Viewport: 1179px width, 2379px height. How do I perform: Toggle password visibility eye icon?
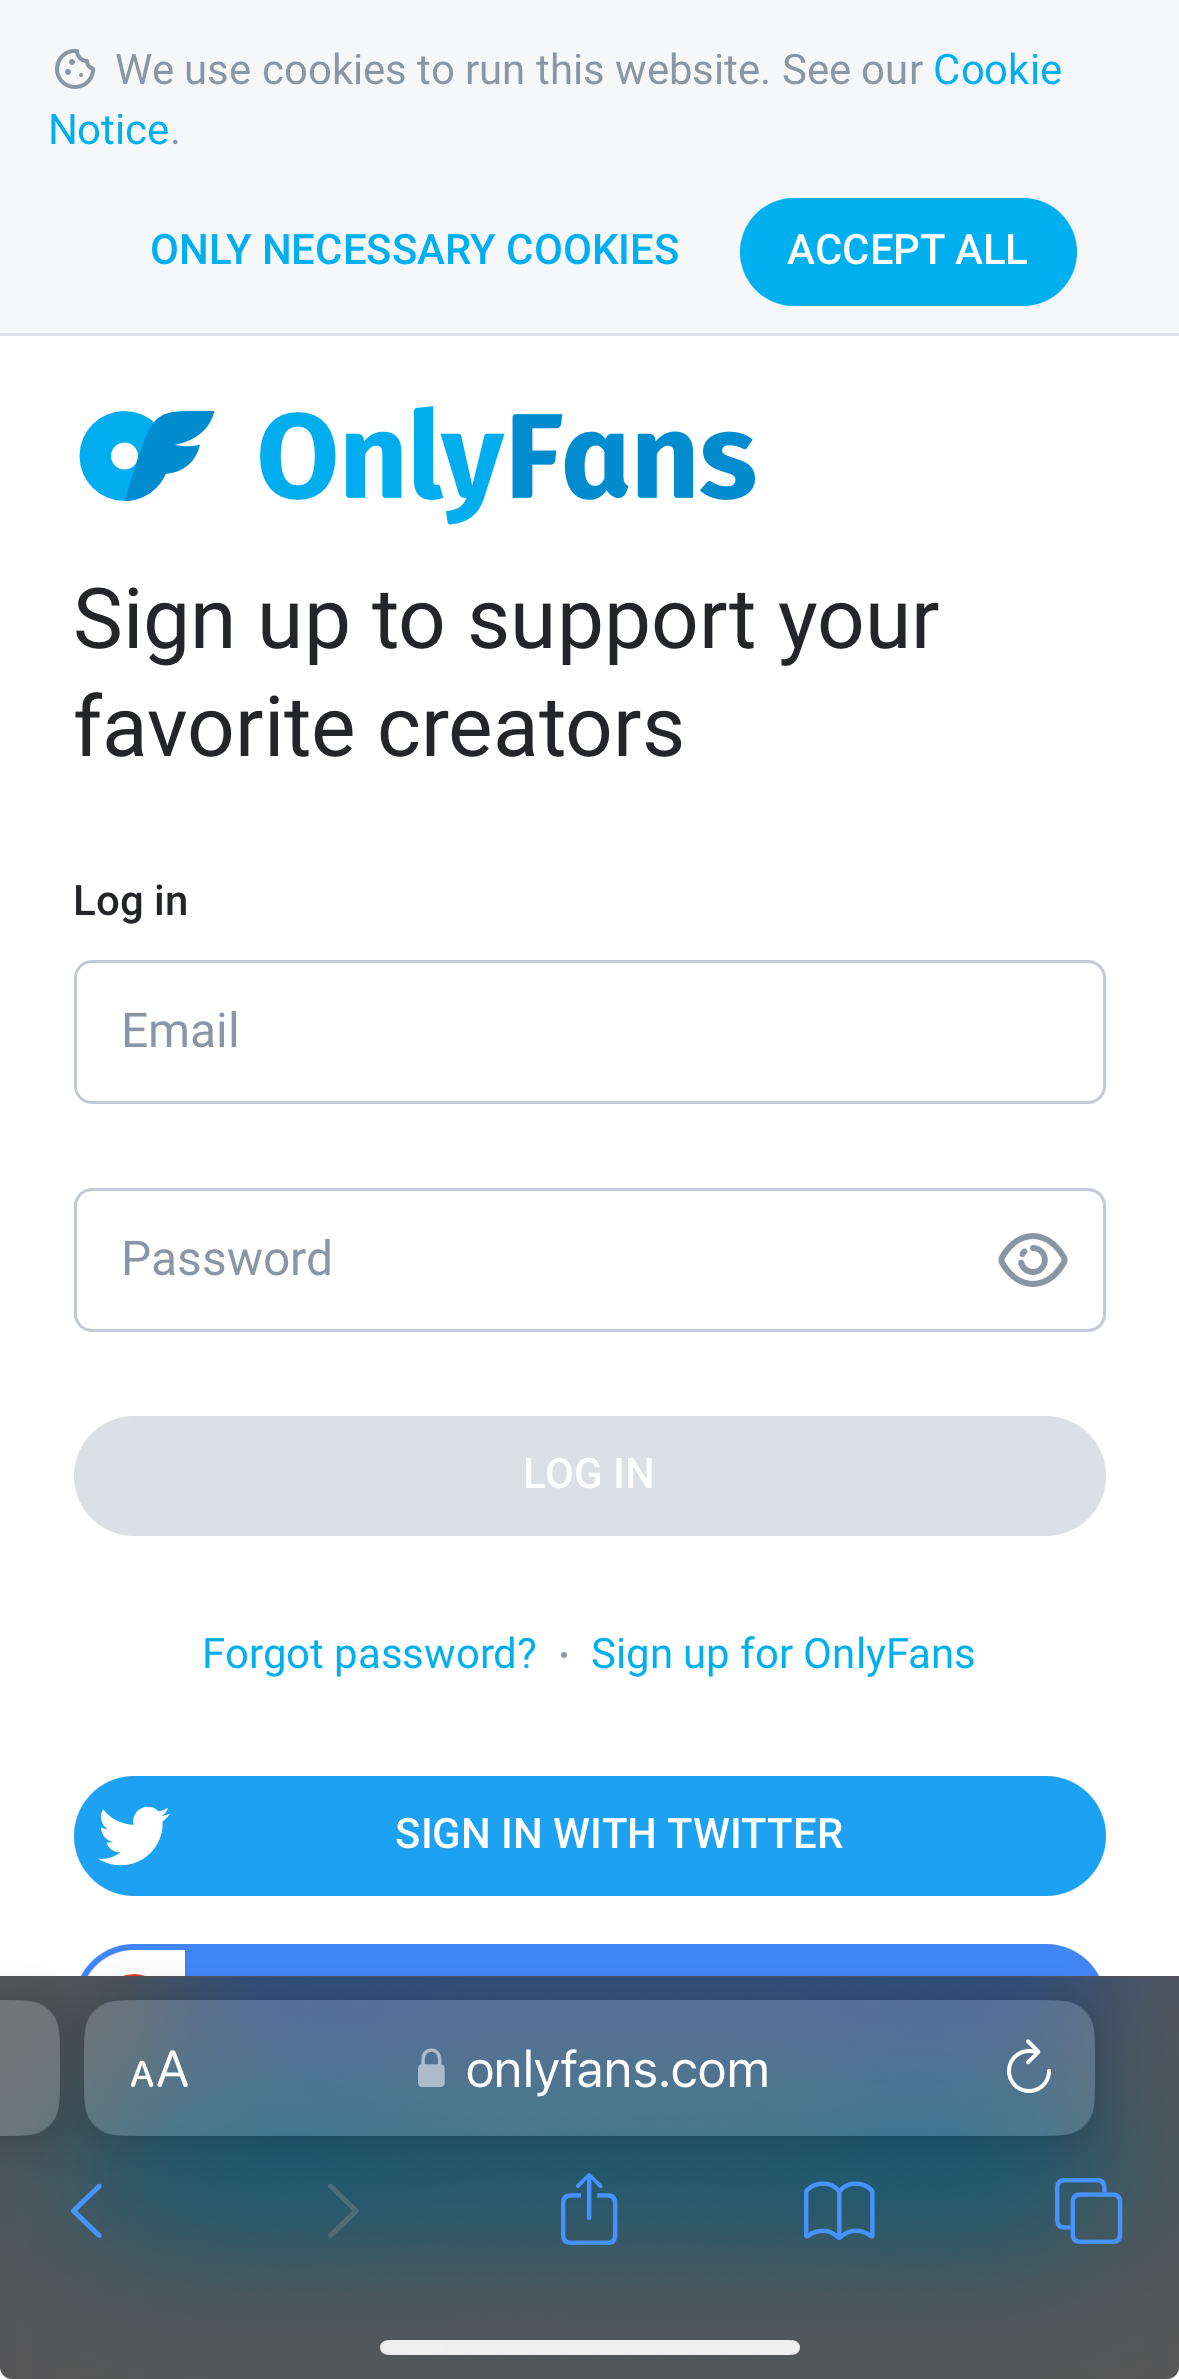1032,1259
